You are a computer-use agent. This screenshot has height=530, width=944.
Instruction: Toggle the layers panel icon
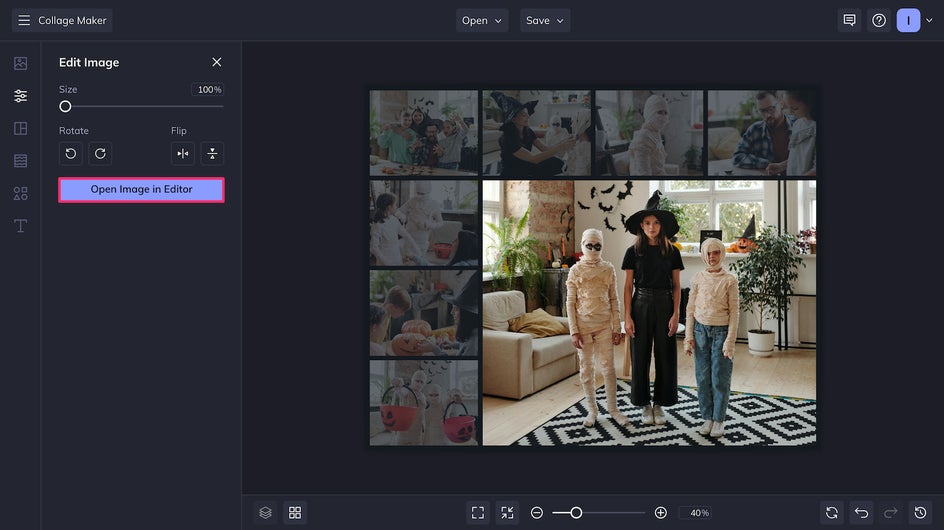click(x=265, y=512)
